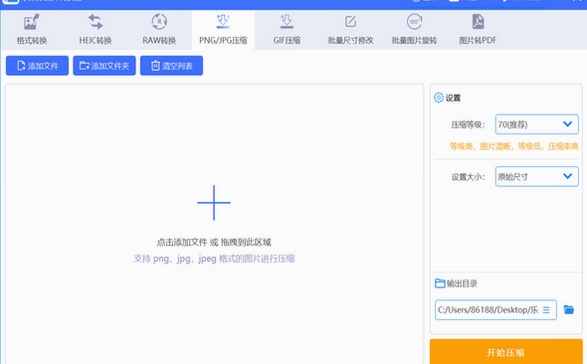
Task: Select the PNG/JPG压缩 tab
Action: [223, 30]
